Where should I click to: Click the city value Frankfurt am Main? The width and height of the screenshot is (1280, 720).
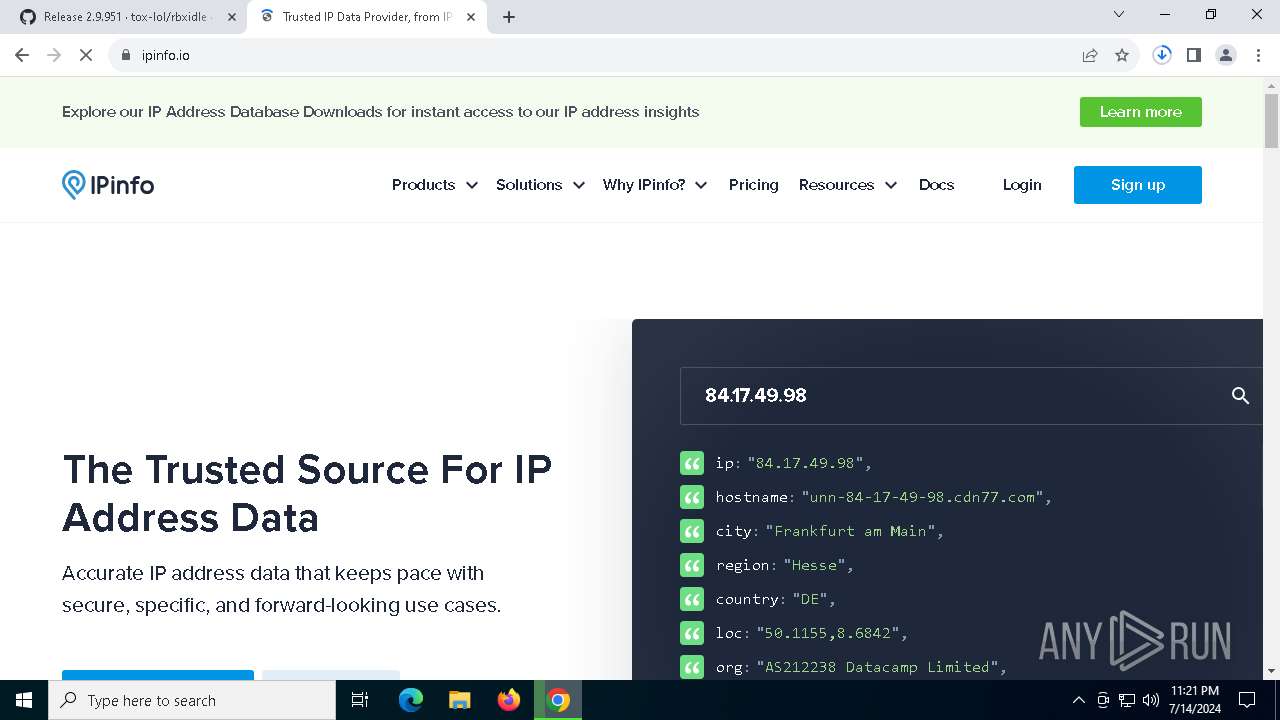851,531
